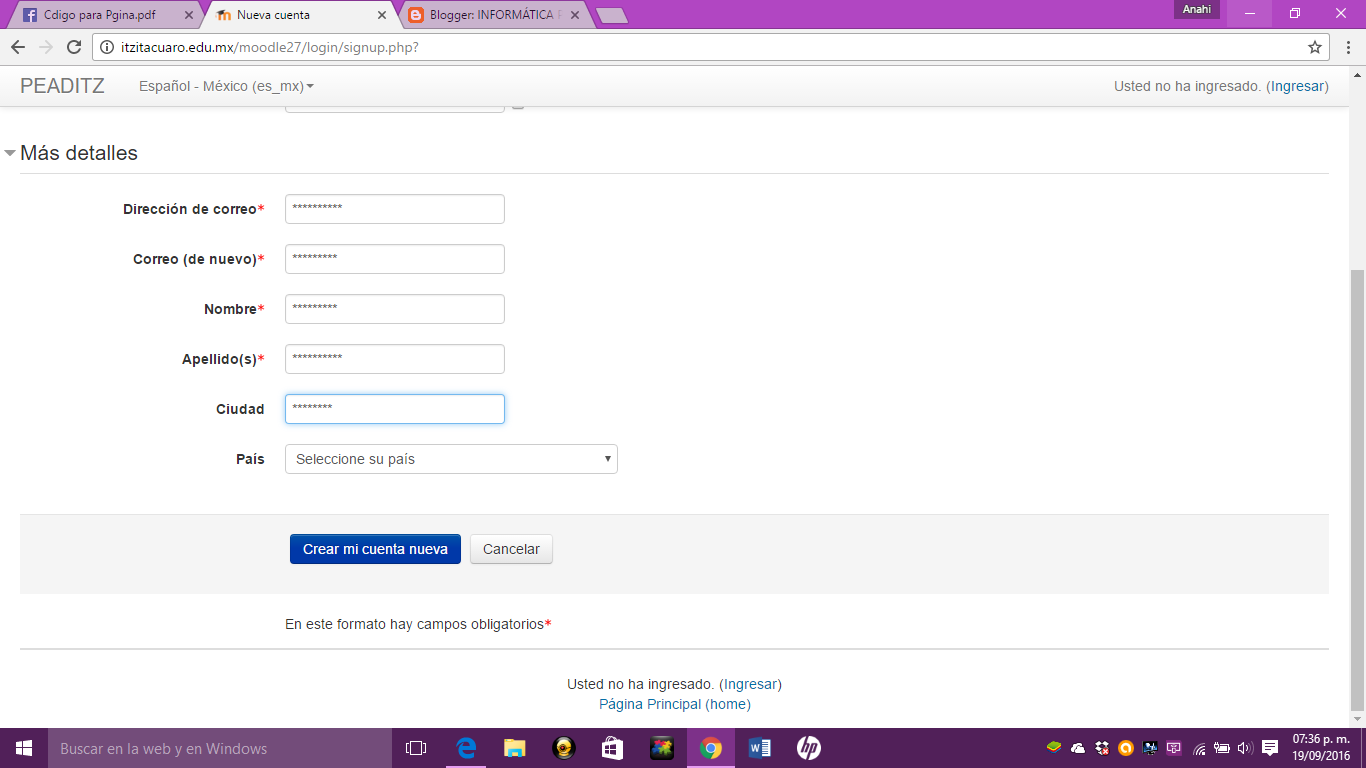Open the volume speaker tray icon
Viewport: 1366px width, 768px height.
click(x=1245, y=748)
